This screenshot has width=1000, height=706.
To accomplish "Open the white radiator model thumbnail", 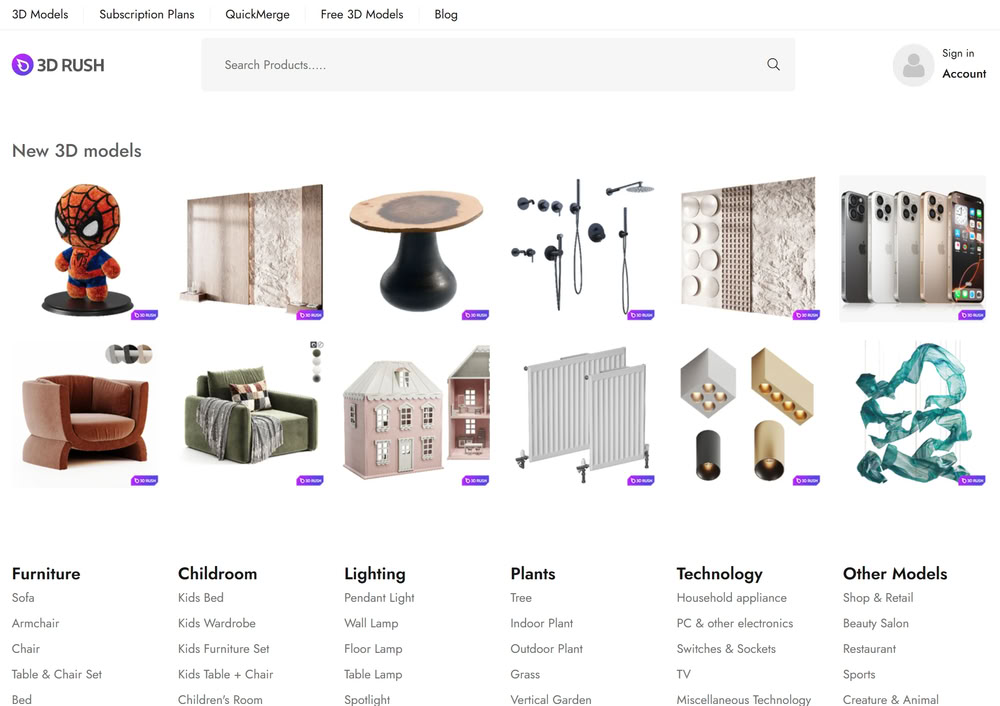I will click(x=582, y=415).
